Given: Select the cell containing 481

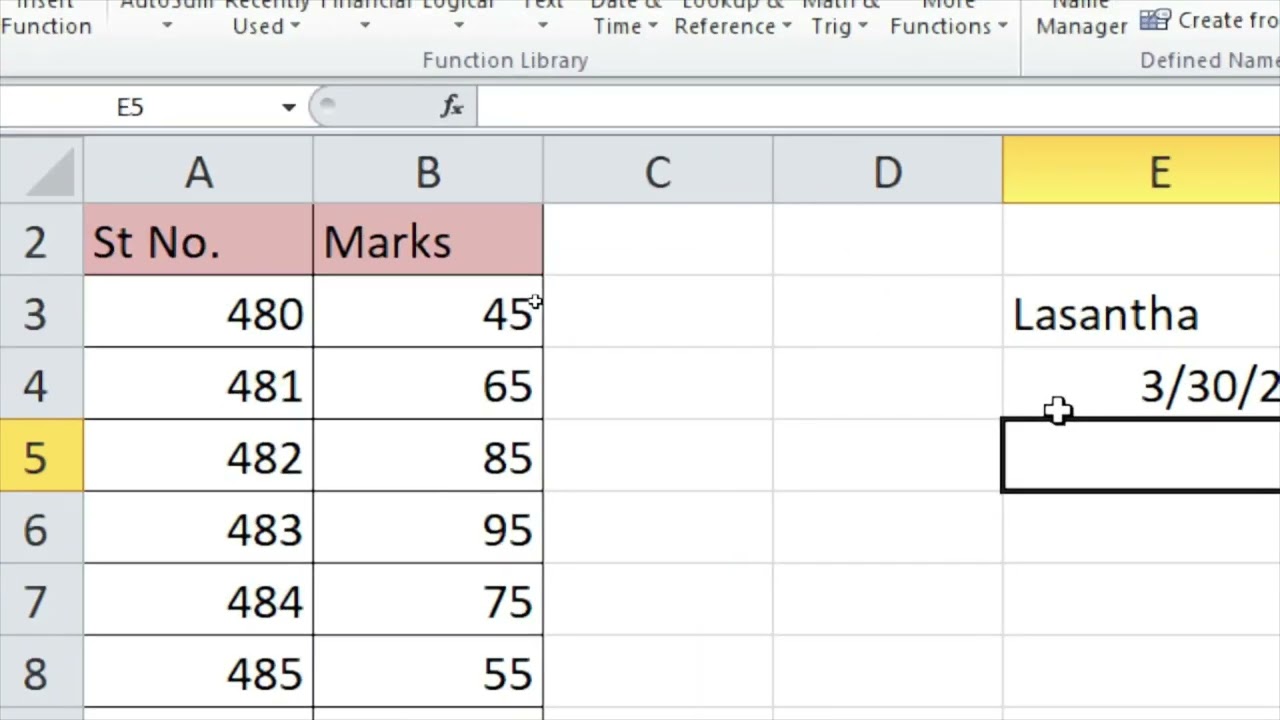Looking at the screenshot, I should pyautogui.click(x=198, y=384).
